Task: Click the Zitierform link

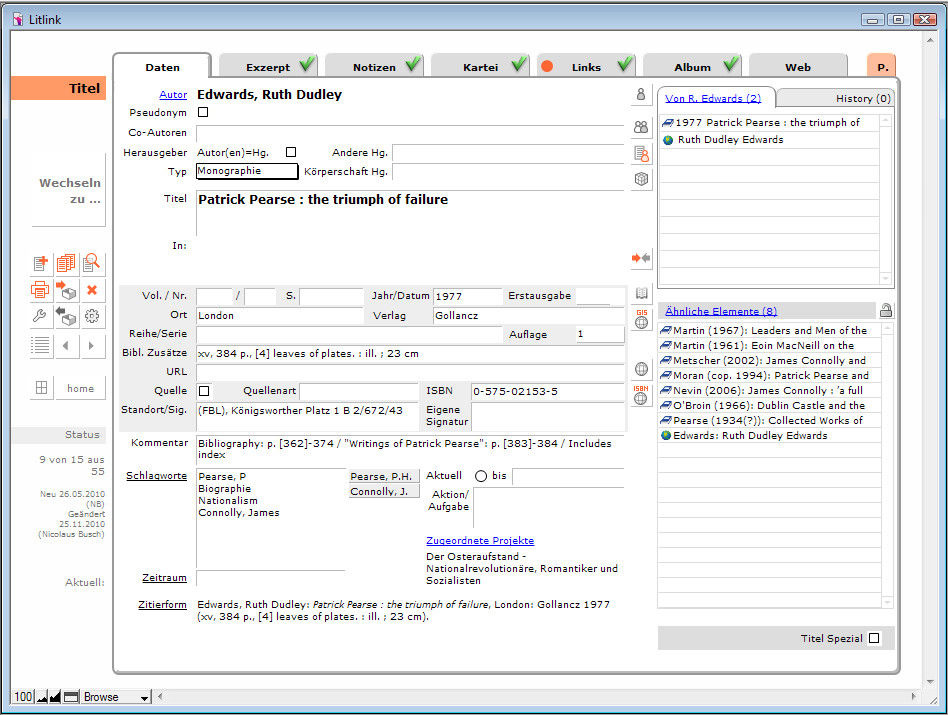Action: [x=162, y=604]
